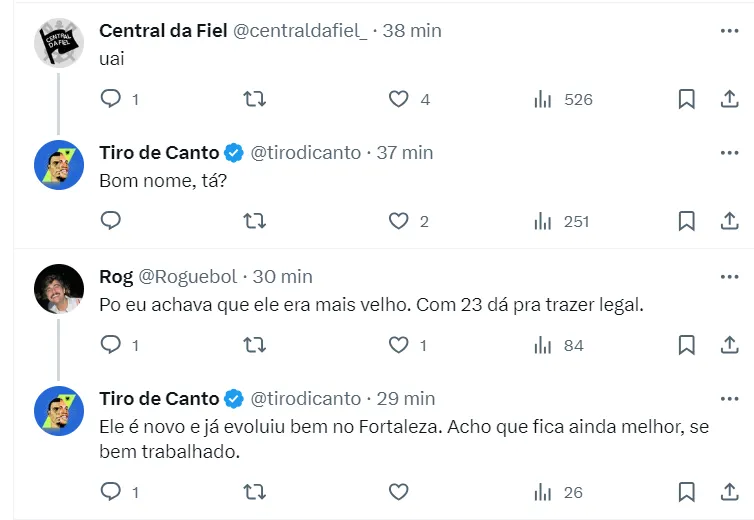Open more options for Rog's tweet
Viewport: 754px width, 520px height.
(729, 276)
